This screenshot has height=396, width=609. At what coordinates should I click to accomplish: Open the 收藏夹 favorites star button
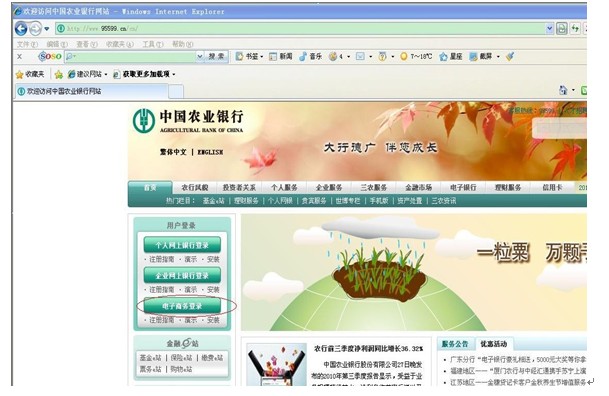coord(30,74)
